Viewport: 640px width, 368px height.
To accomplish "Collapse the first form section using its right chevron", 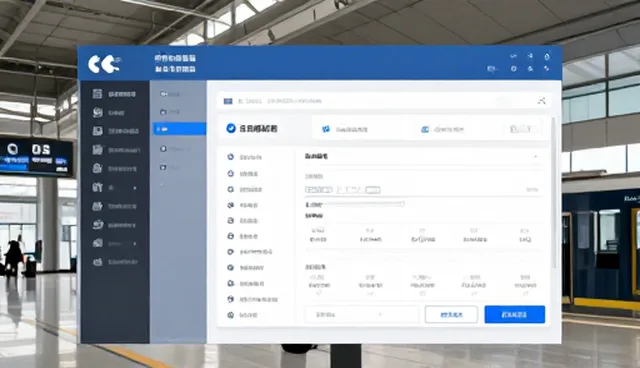I will [x=536, y=157].
